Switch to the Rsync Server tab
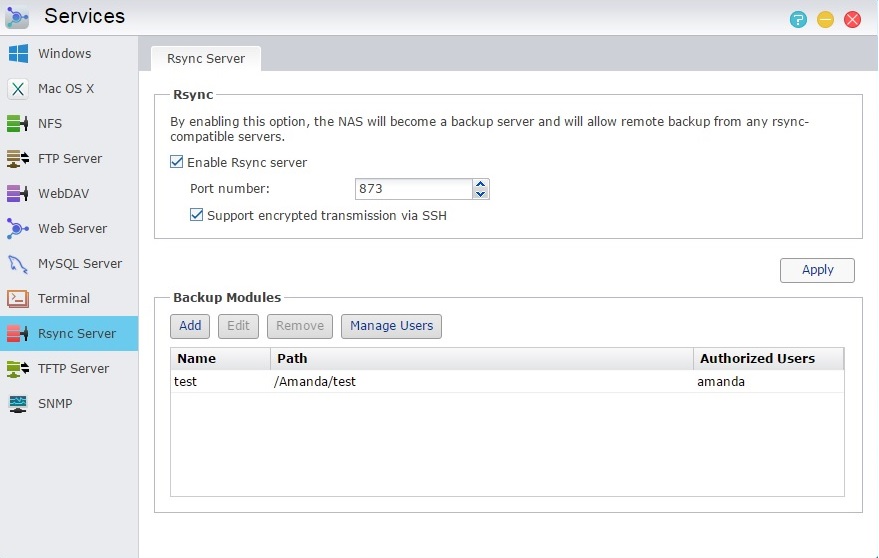Viewport: 879px width, 558px height. pyautogui.click(x=206, y=58)
